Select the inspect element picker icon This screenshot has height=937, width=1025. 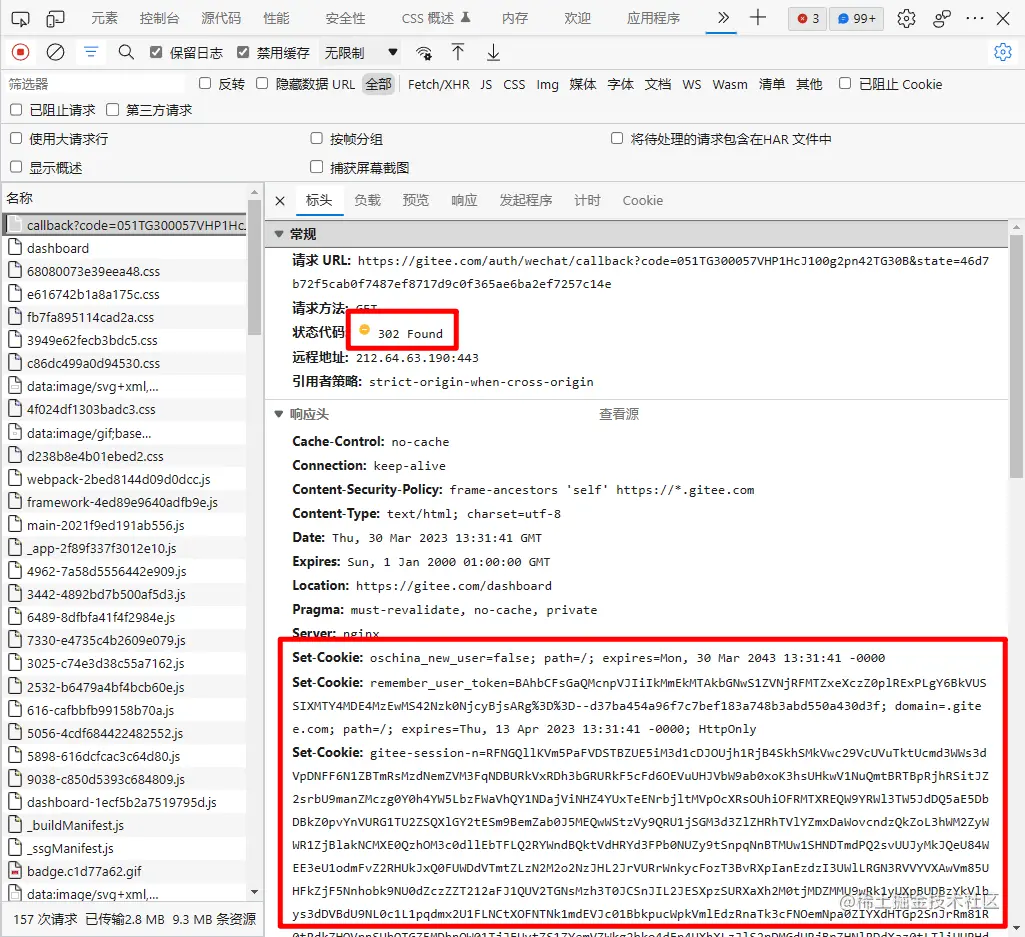pos(20,19)
